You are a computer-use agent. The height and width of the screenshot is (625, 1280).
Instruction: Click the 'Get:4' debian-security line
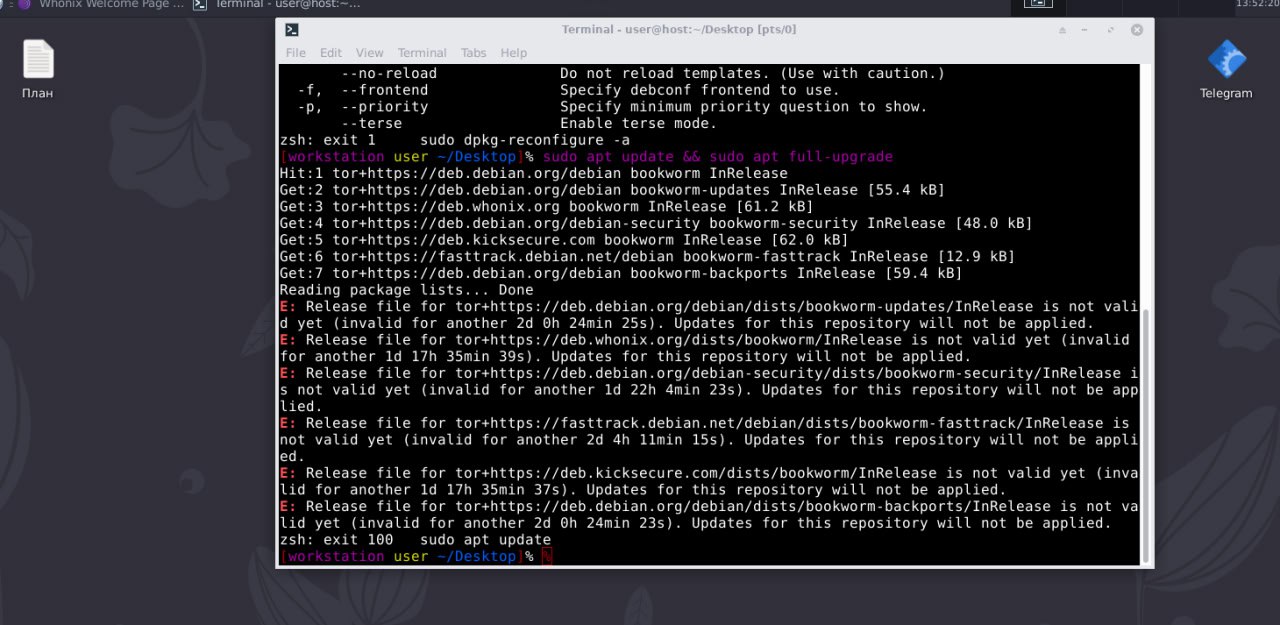pos(656,223)
